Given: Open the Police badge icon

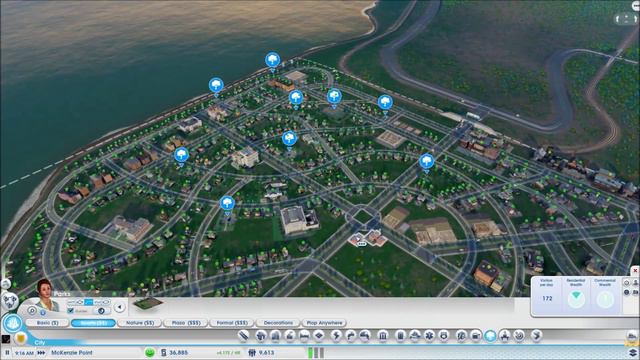Looking at the screenshot, I should (444, 336).
